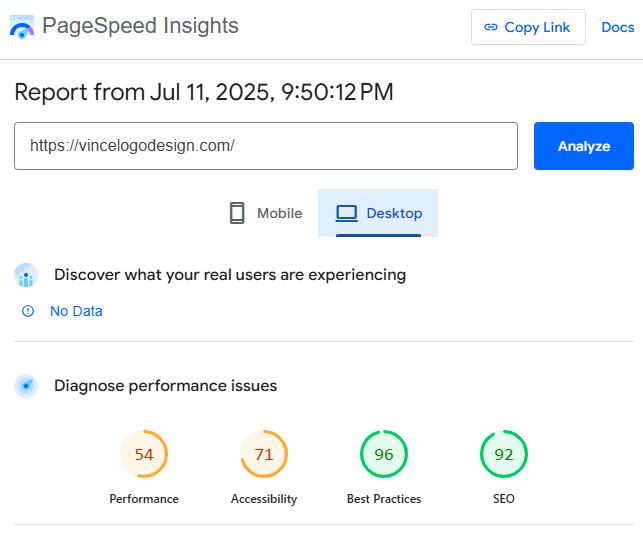Open the Docs link
This screenshot has height=537, width=643.
pos(618,27)
